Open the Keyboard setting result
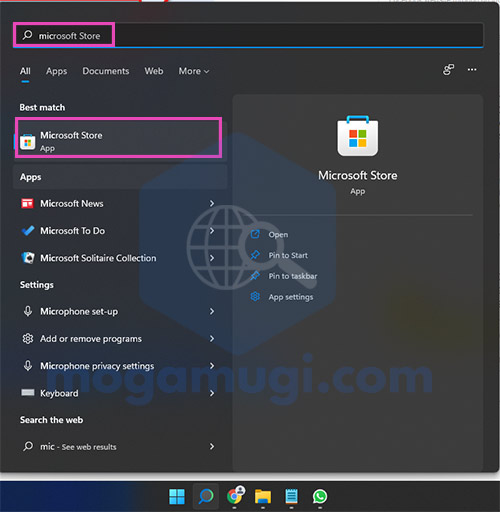 (x=120, y=393)
